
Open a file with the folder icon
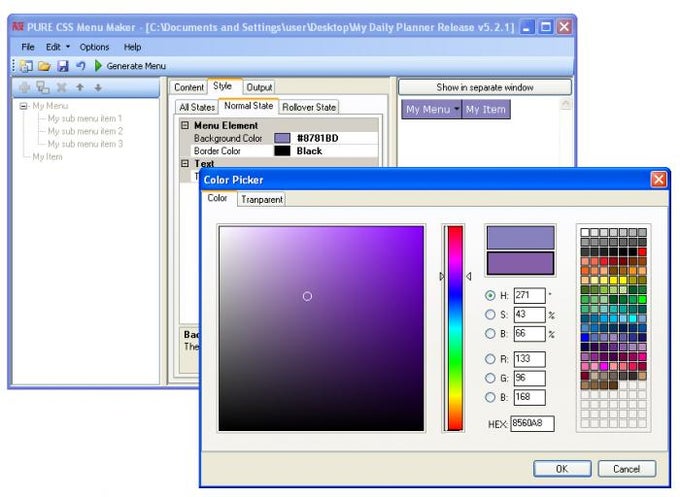click(x=44, y=66)
